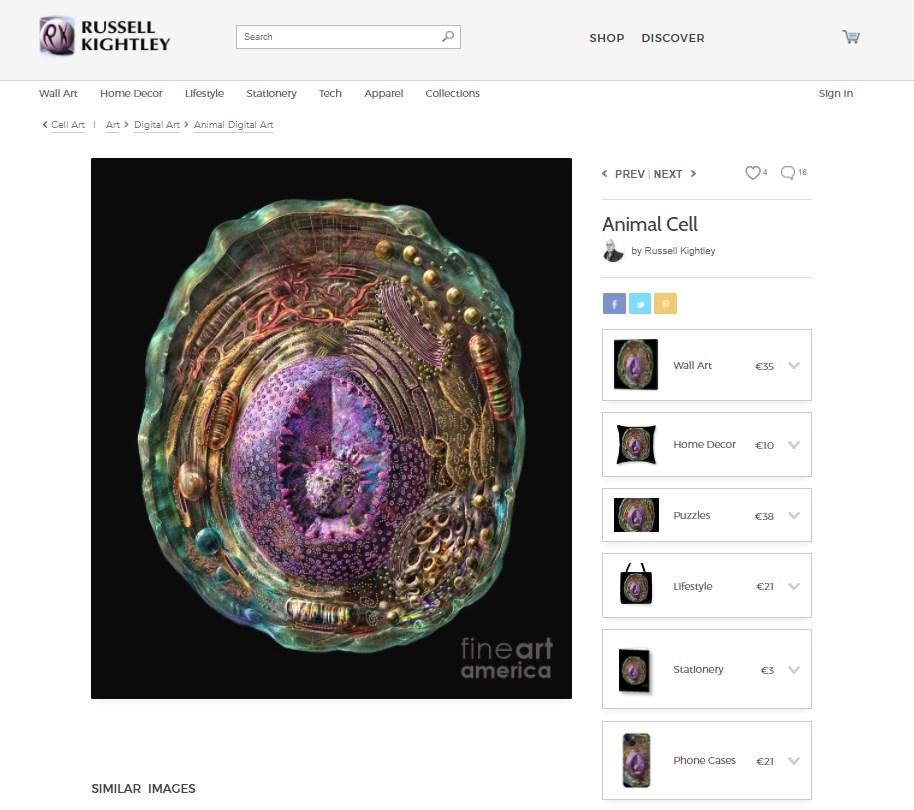Click the €10 Home Decor price
The image size is (914, 810).
[764, 445]
